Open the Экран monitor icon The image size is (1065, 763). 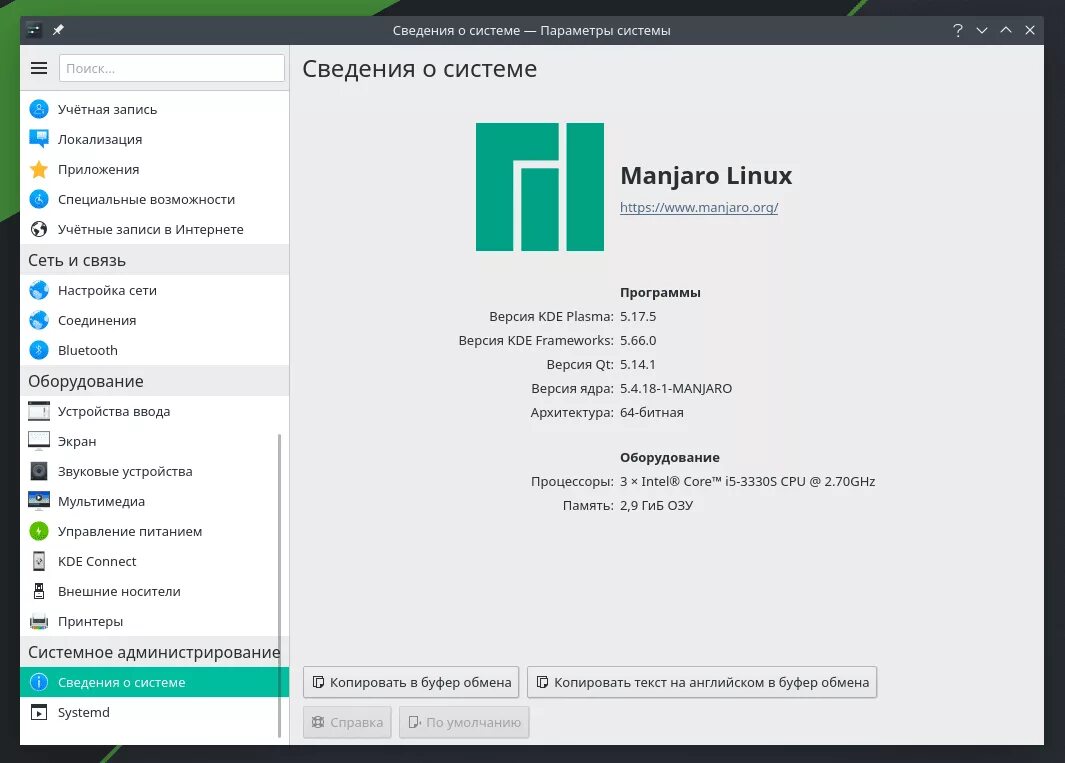tap(39, 441)
